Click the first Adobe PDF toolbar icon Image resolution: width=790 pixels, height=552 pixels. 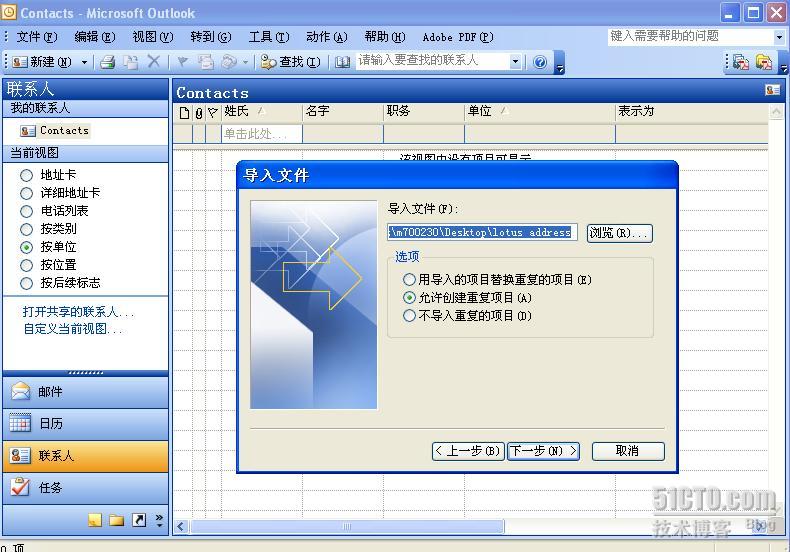pos(741,62)
